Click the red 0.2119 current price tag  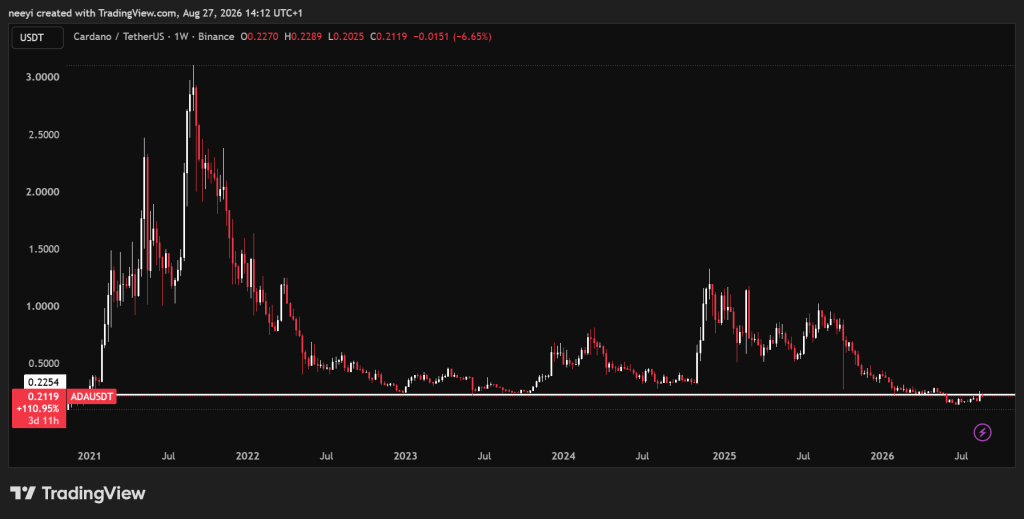pos(43,396)
